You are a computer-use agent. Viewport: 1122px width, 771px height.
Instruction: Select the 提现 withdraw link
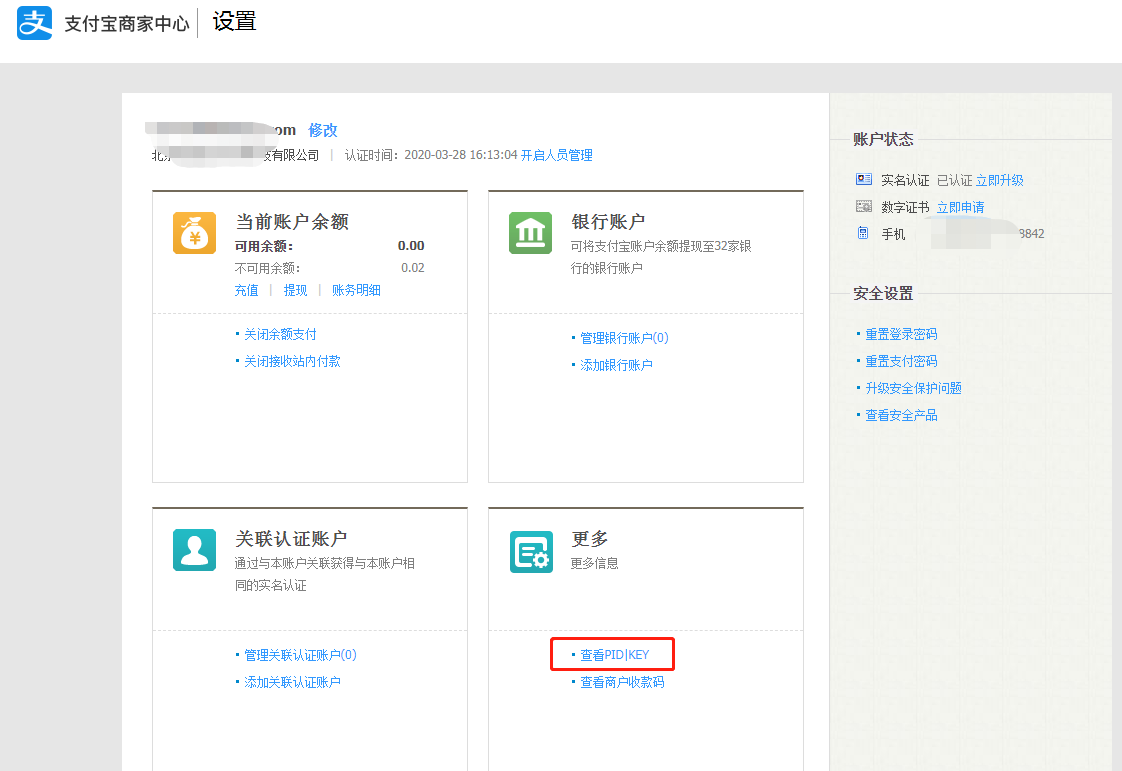[x=295, y=290]
